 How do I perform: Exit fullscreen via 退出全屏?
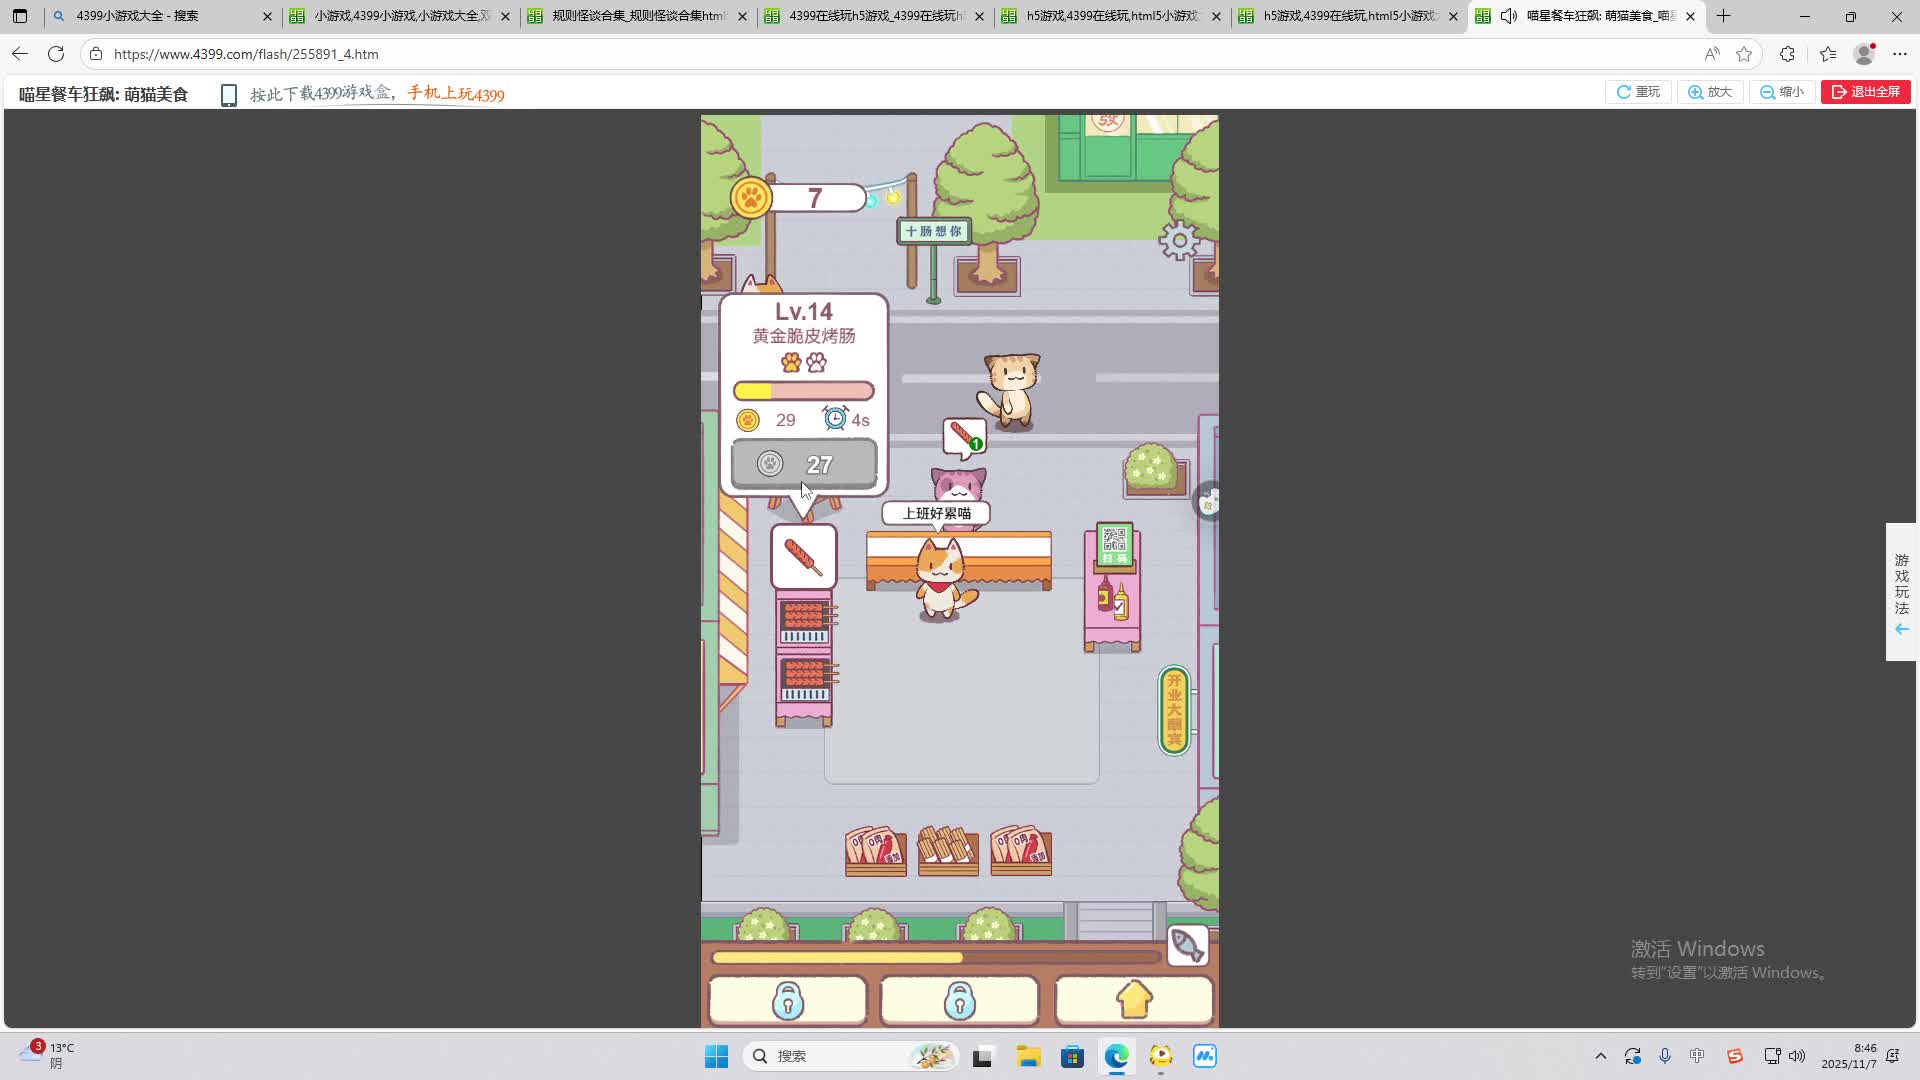(1865, 92)
